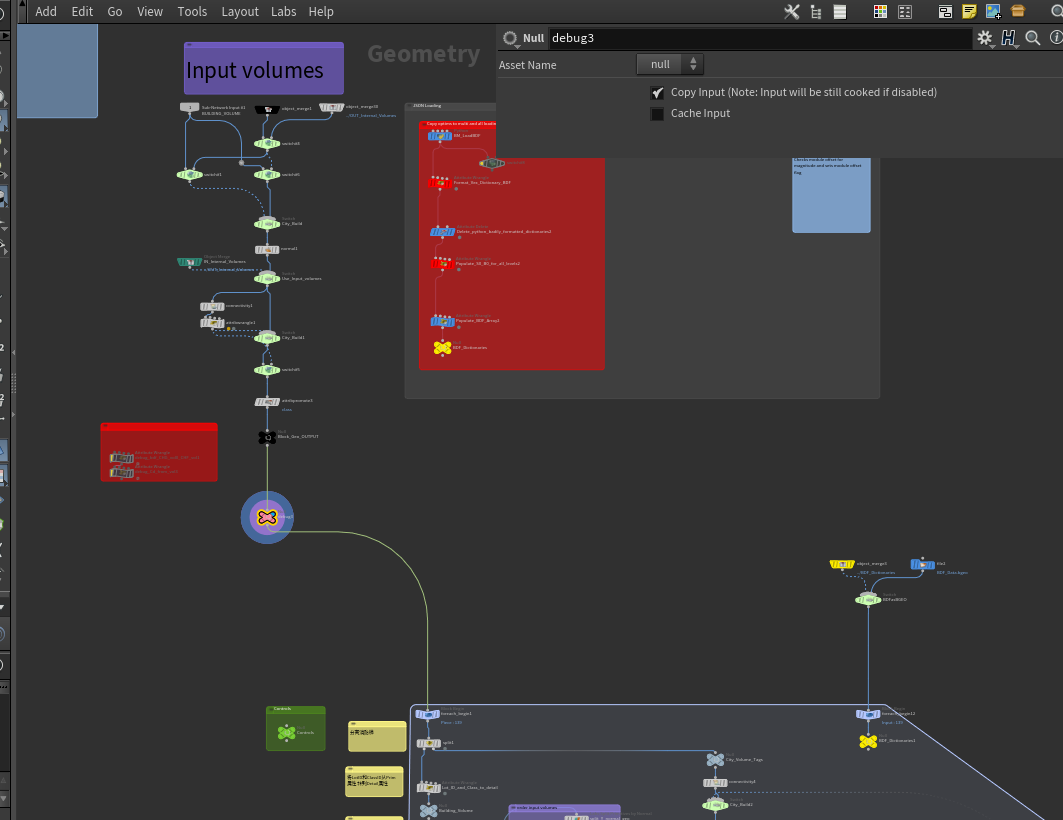Open the Asset Name null dropdown

(669, 65)
